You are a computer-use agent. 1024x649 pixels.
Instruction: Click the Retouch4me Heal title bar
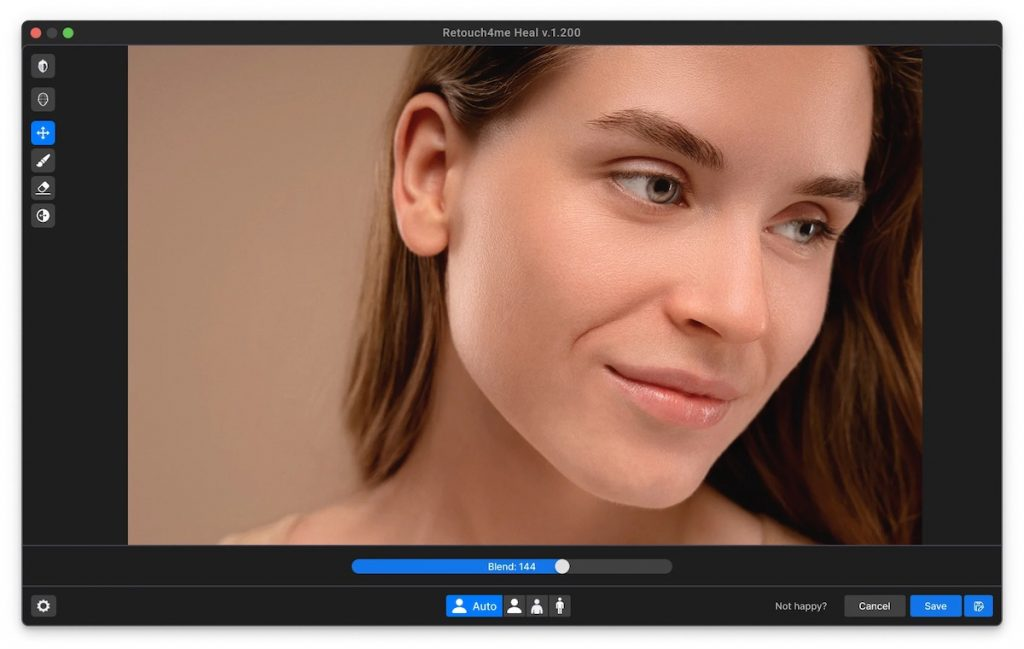(x=511, y=32)
